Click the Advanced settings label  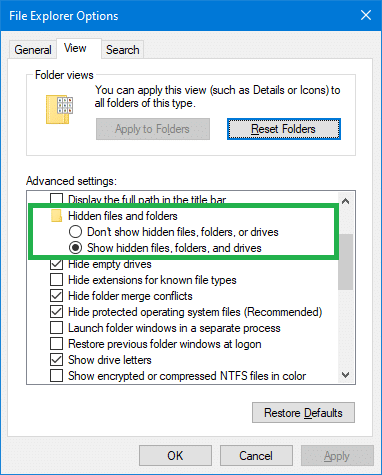(x=71, y=181)
